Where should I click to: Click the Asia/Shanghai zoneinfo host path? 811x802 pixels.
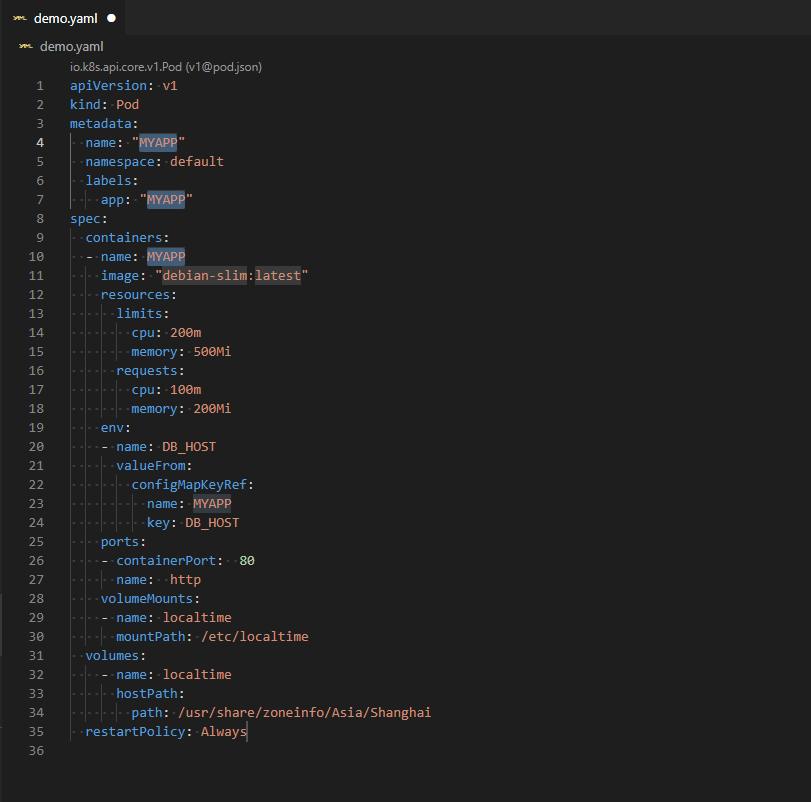point(304,712)
